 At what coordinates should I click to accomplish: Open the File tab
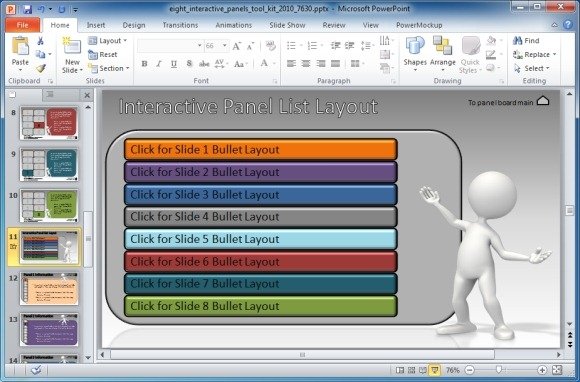tap(22, 25)
